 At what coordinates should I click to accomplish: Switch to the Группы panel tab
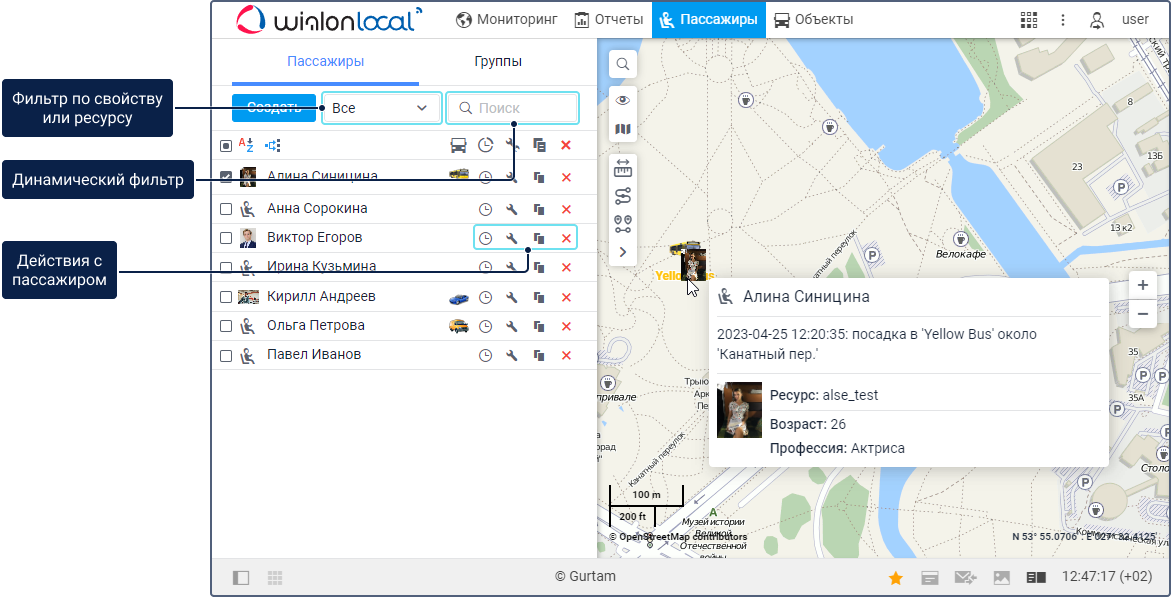click(x=497, y=61)
